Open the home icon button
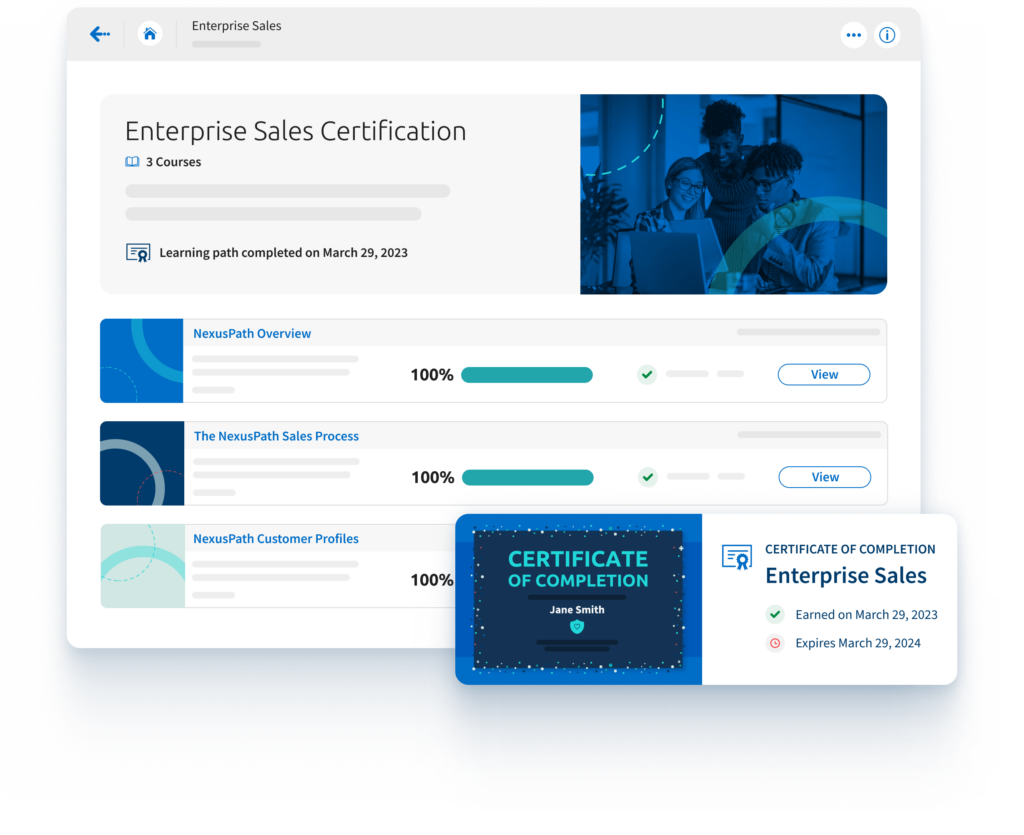This screenshot has height=835, width=1024. (x=150, y=33)
